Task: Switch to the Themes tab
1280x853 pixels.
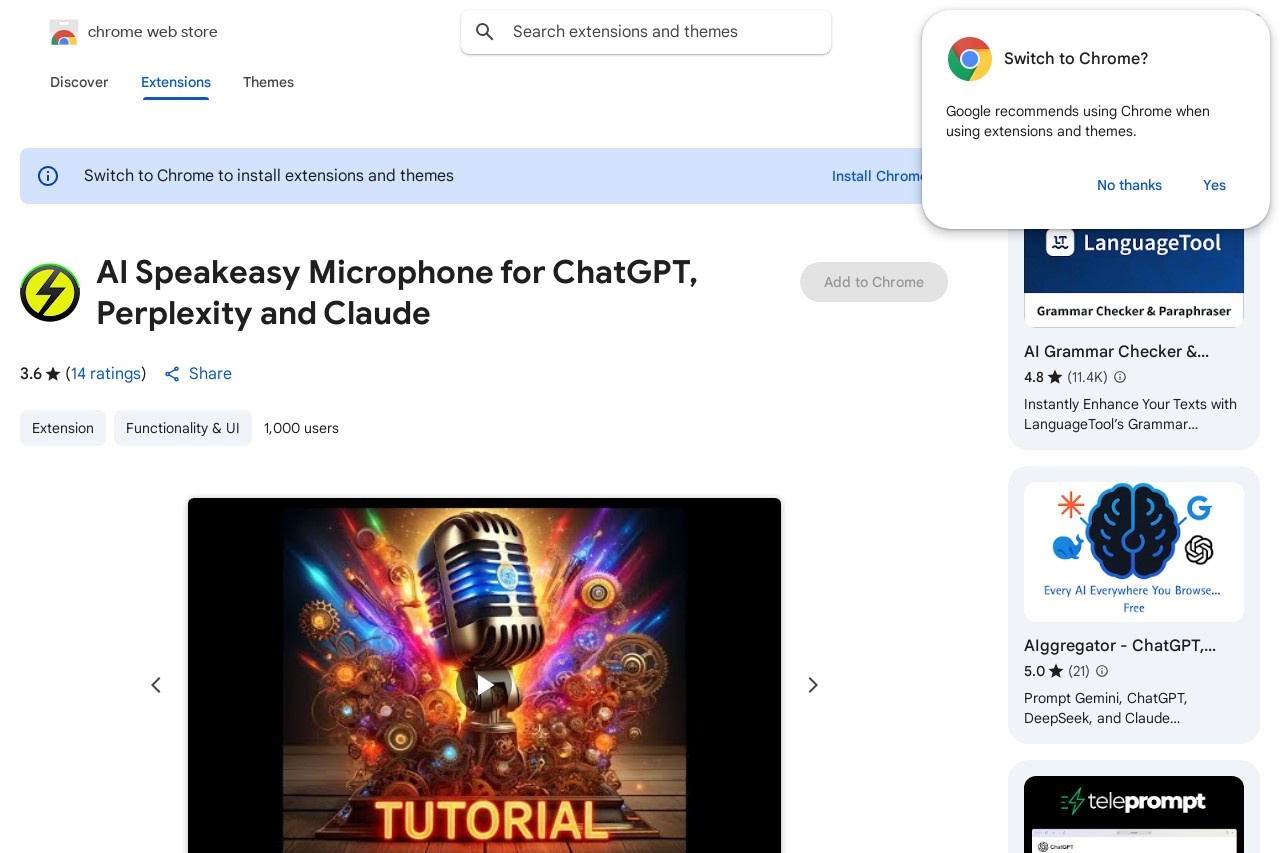Action: [268, 82]
